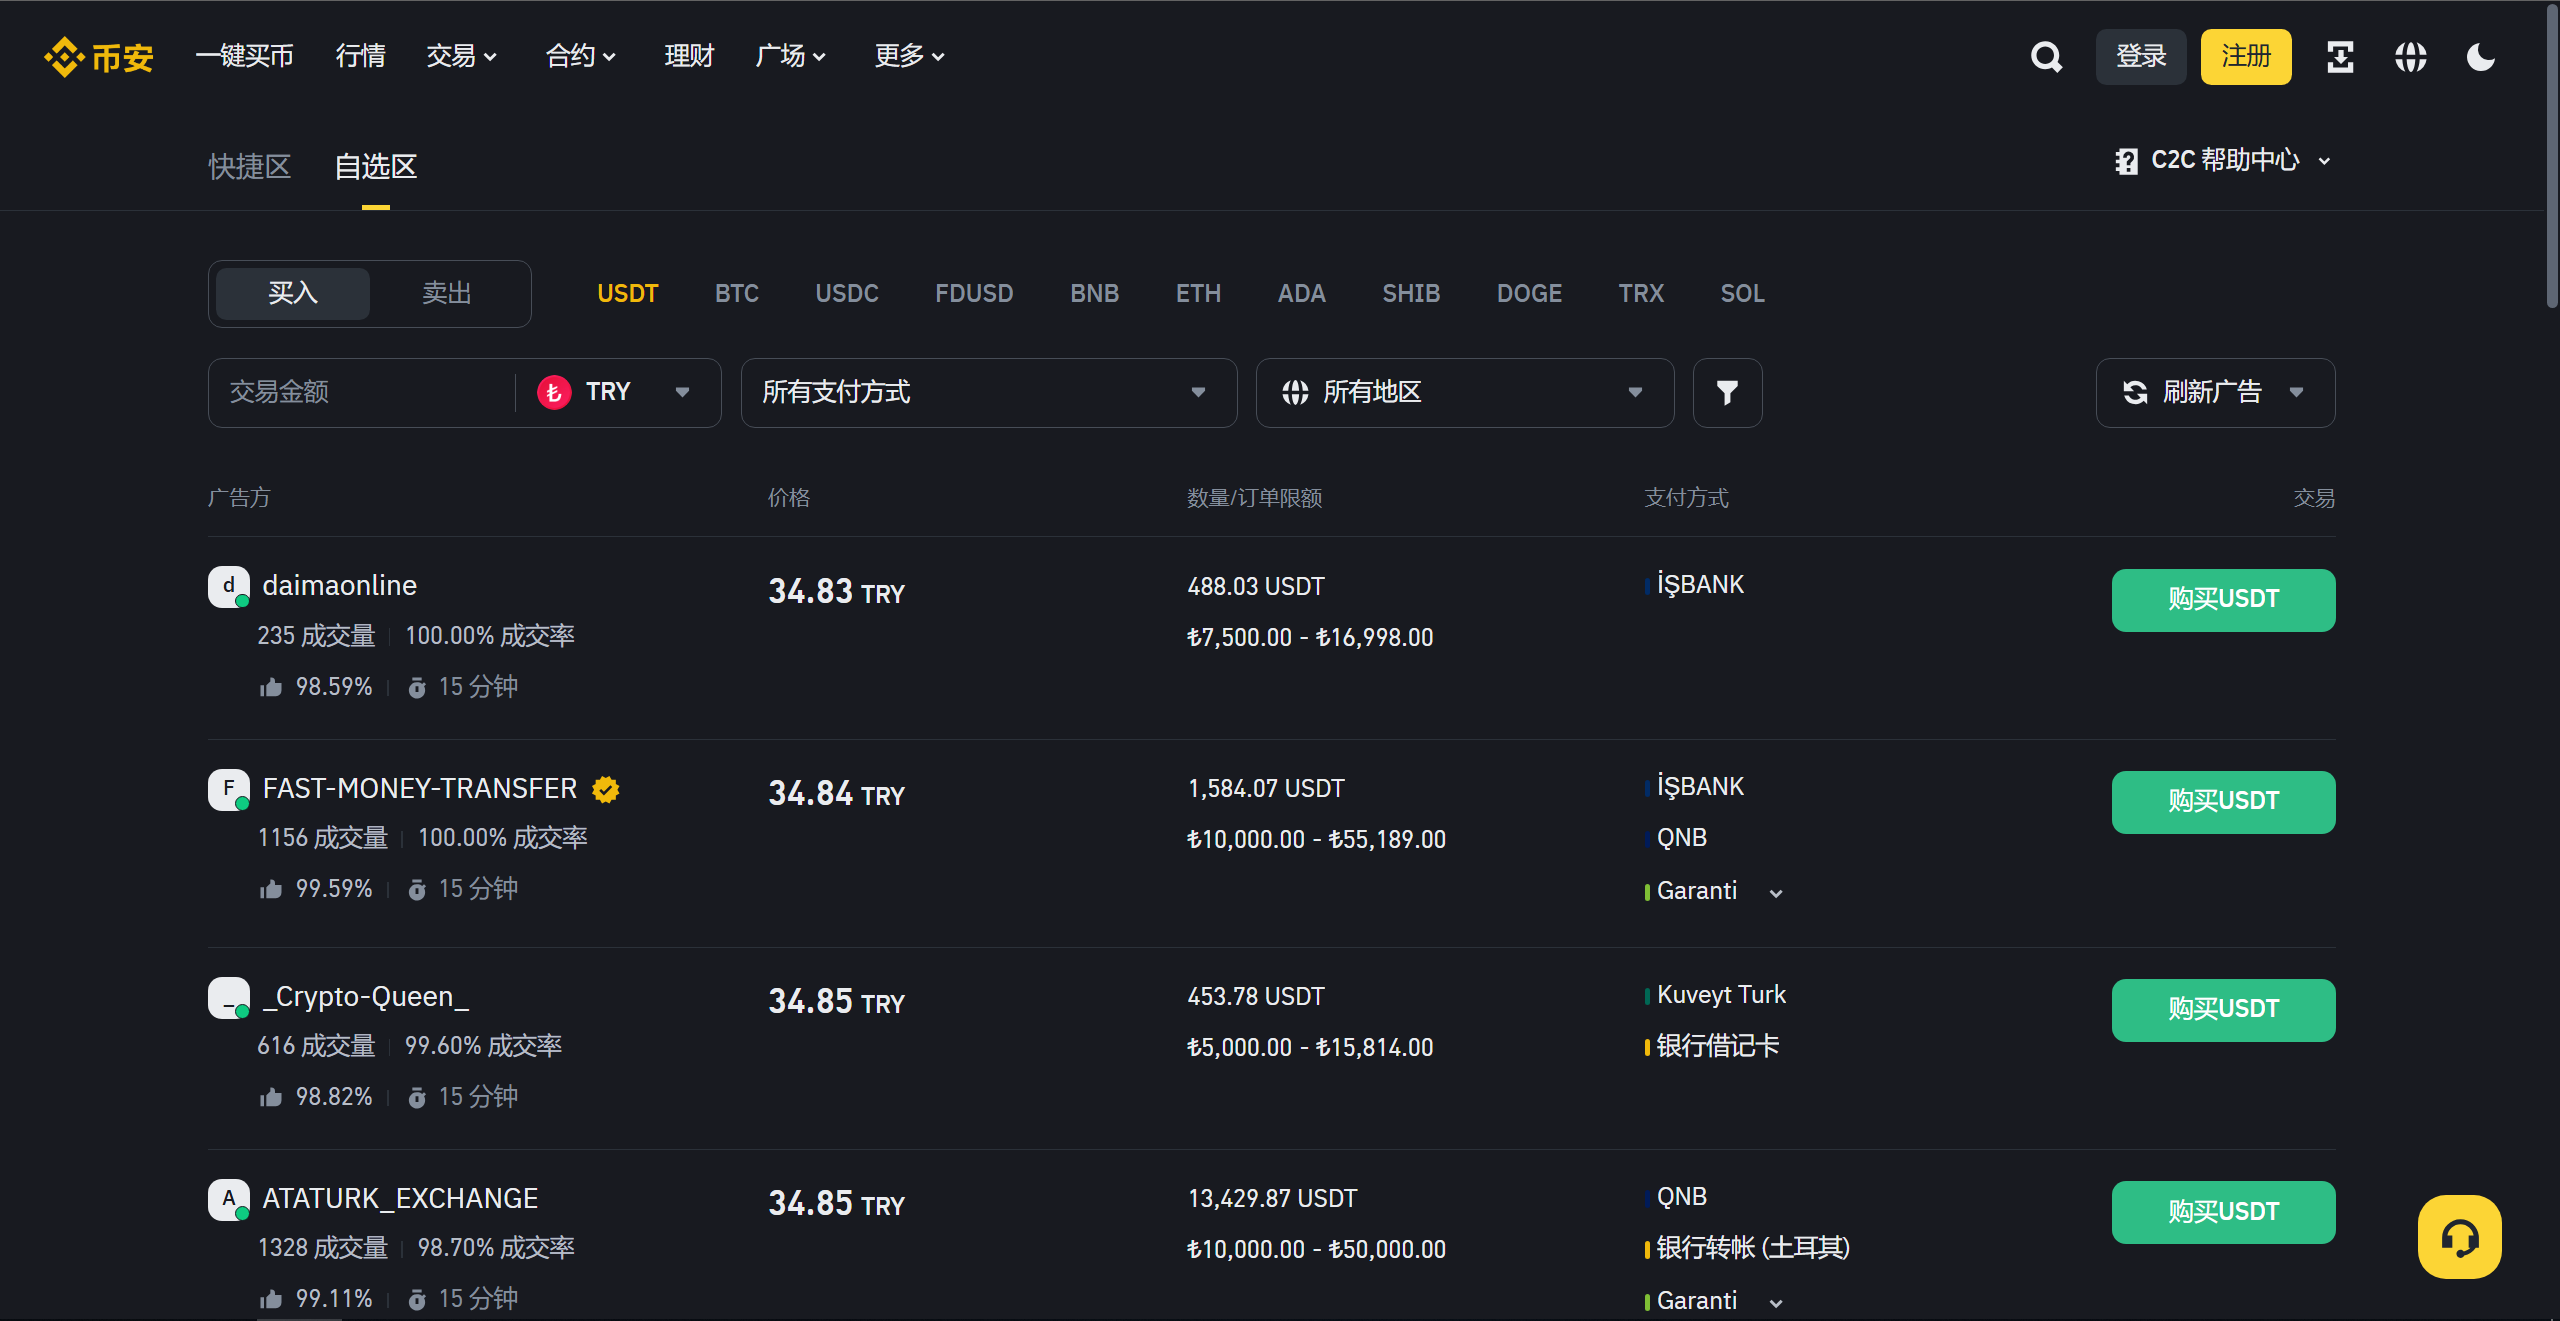Expand more payment methods beside Garanti
Image resolution: width=2560 pixels, height=1321 pixels.
click(1776, 893)
